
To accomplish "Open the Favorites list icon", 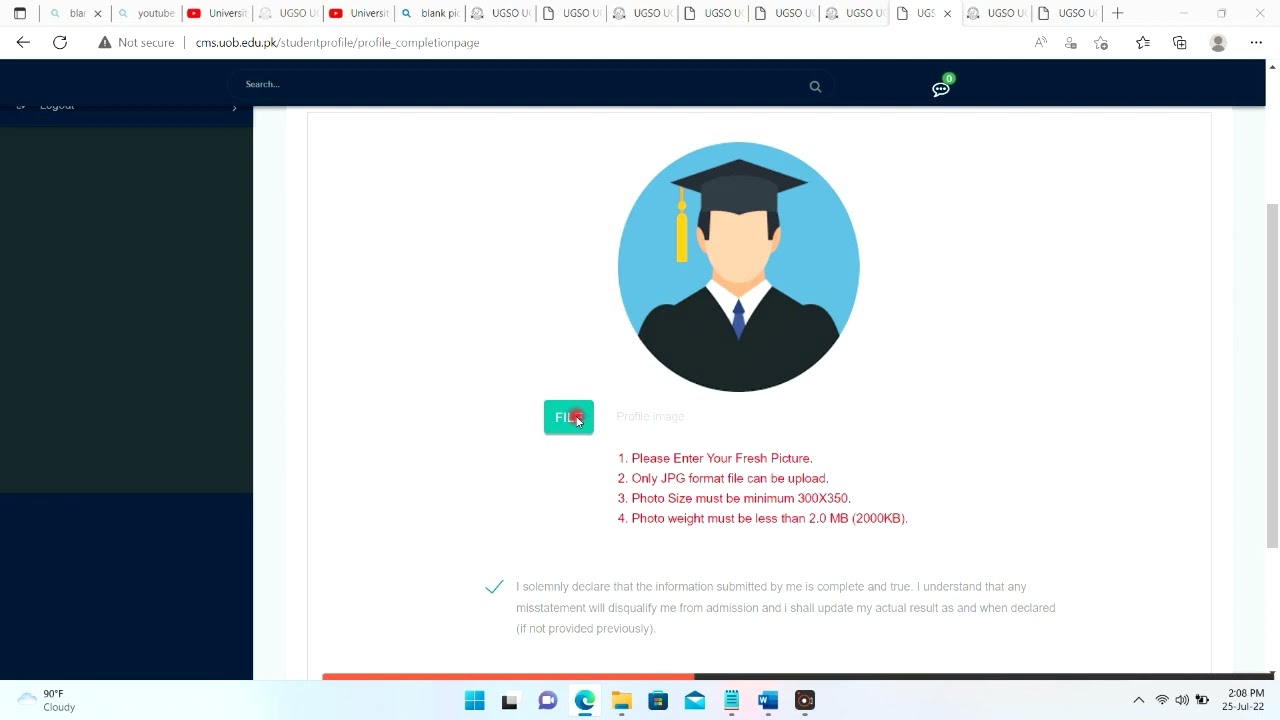I will (x=1143, y=43).
